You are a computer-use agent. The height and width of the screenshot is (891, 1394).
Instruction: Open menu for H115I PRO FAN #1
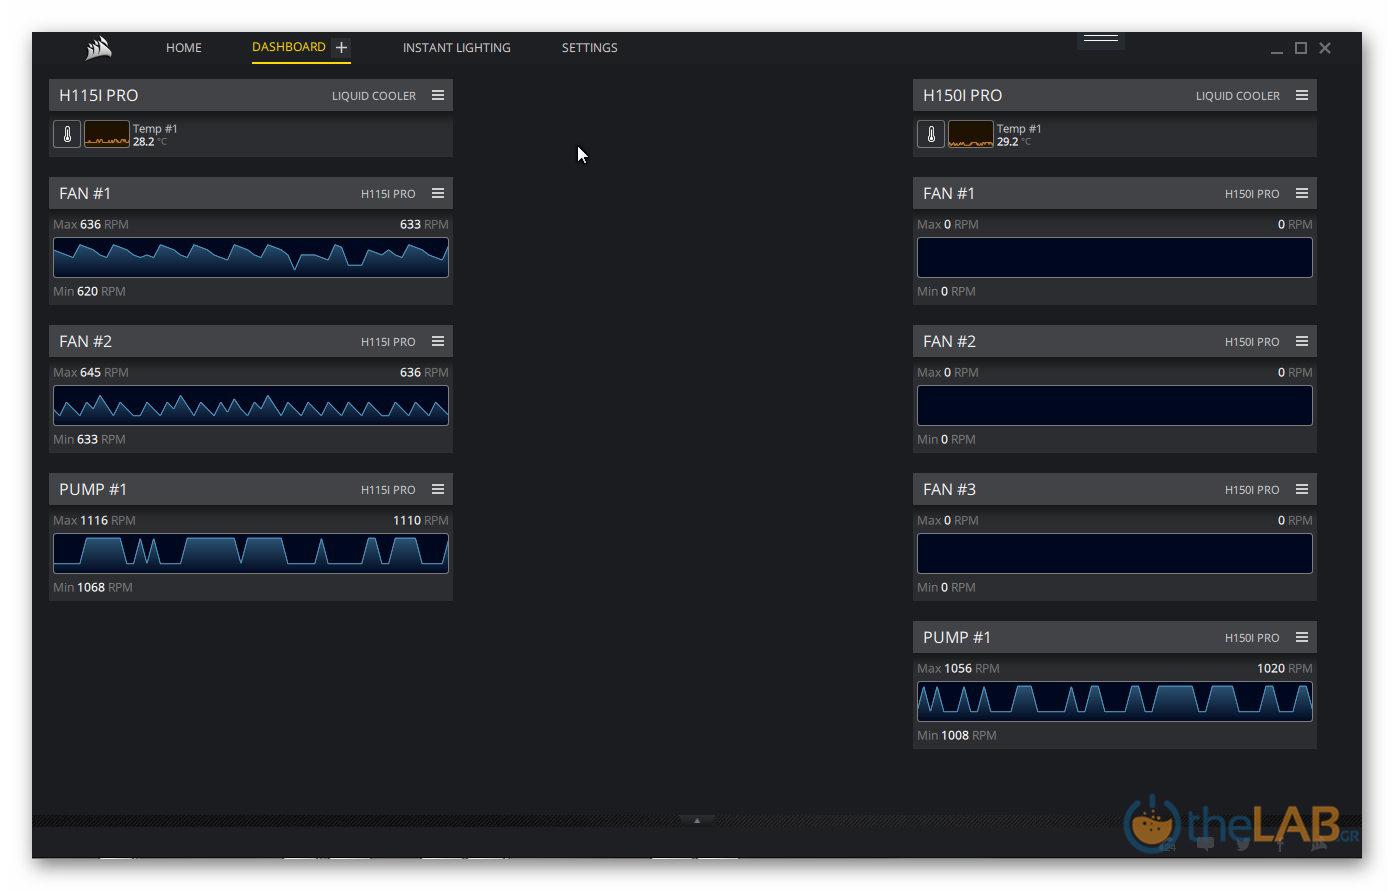[x=438, y=193]
